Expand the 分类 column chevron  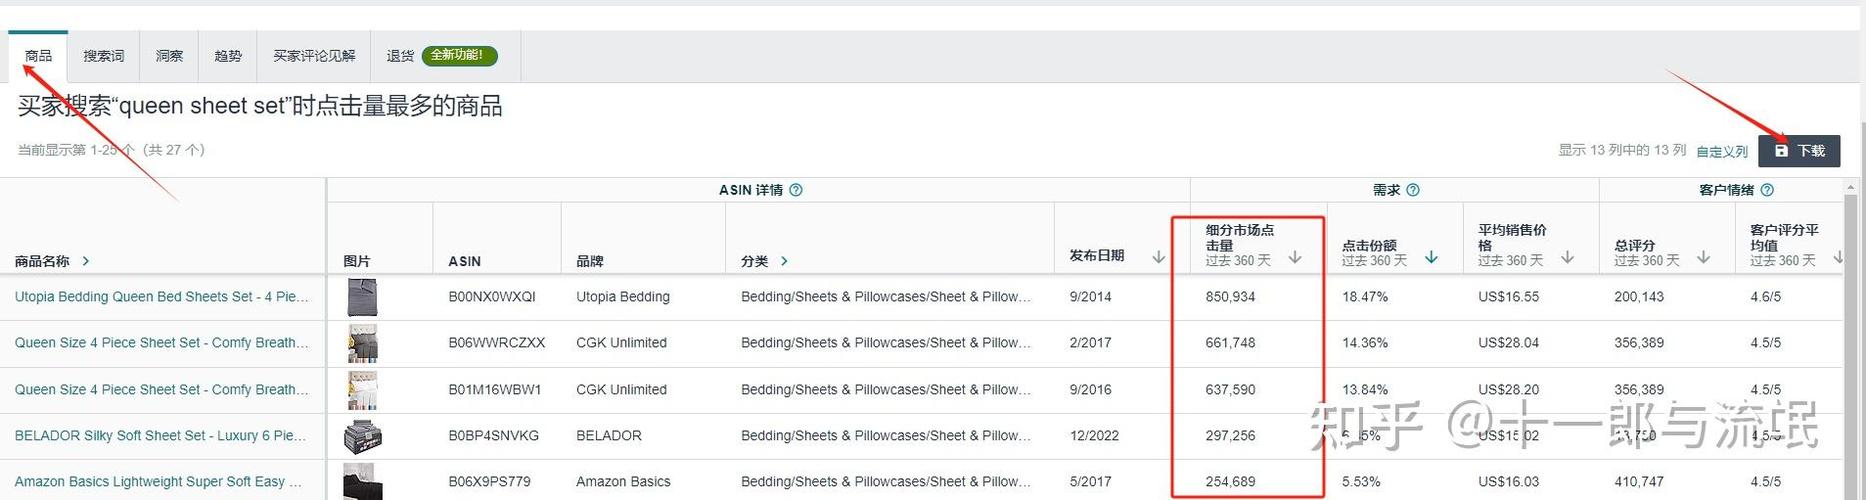[x=784, y=261]
